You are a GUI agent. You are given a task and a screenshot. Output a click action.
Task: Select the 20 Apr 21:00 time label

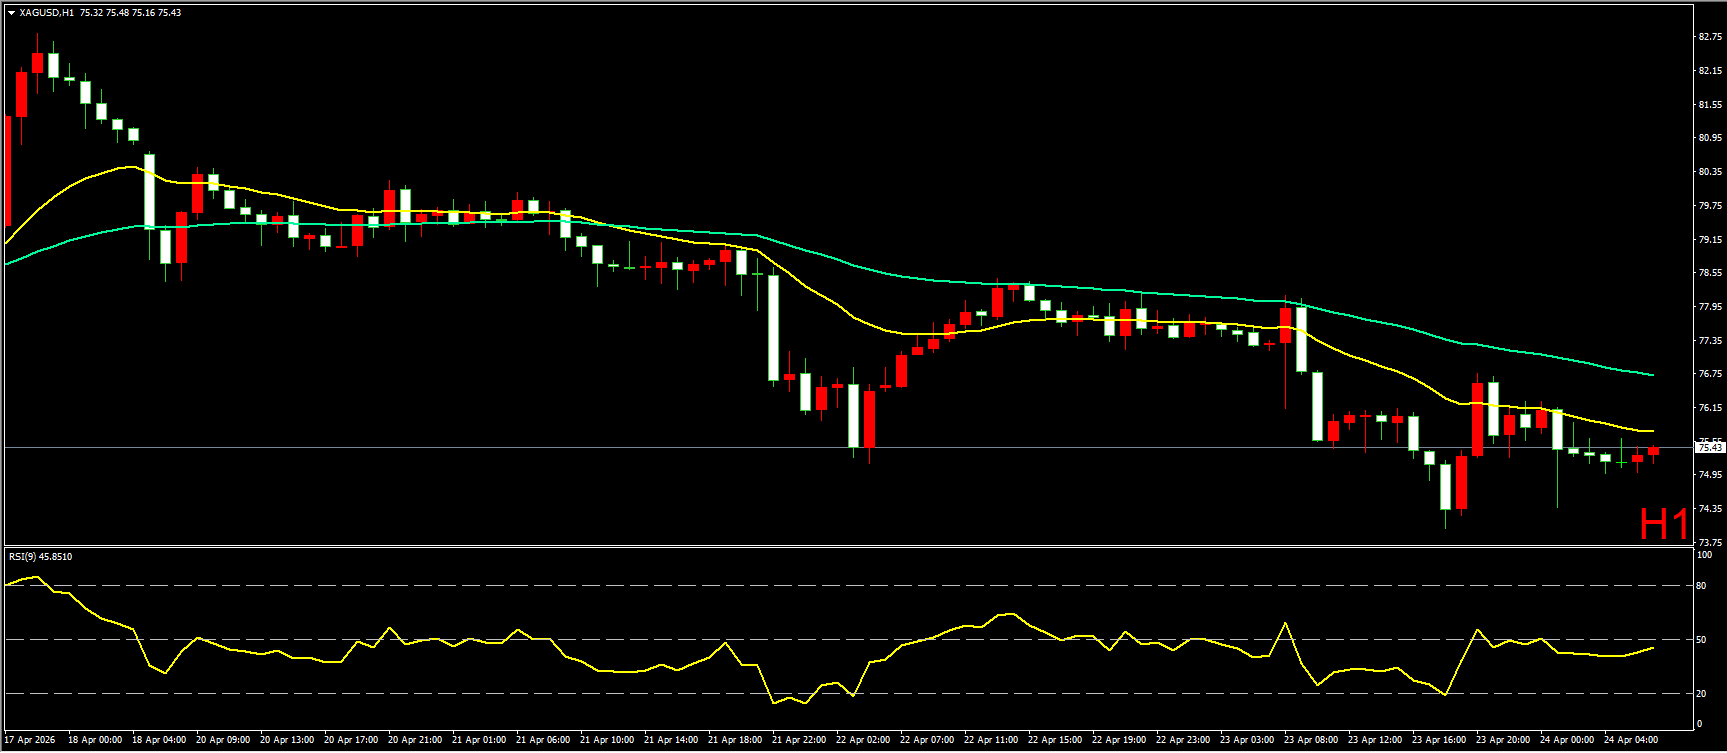point(415,740)
